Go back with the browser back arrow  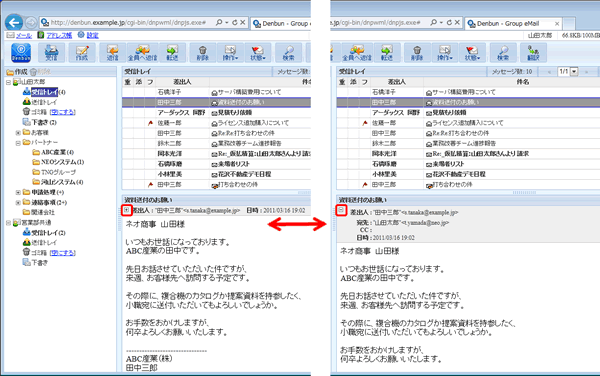pos(14,23)
